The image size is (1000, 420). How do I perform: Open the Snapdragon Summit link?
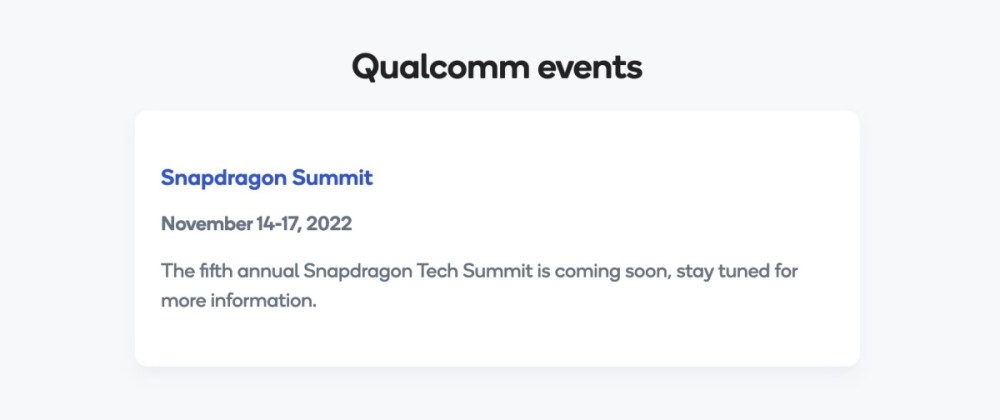[x=267, y=178]
